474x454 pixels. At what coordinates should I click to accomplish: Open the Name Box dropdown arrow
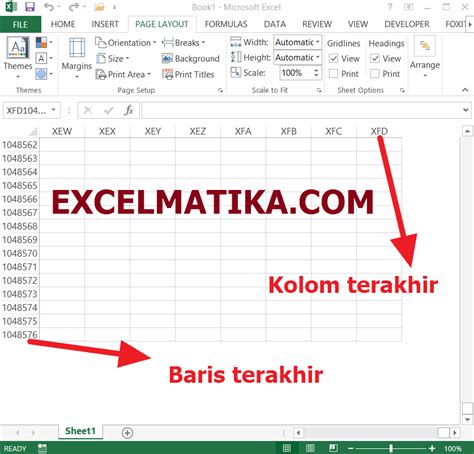(53, 110)
